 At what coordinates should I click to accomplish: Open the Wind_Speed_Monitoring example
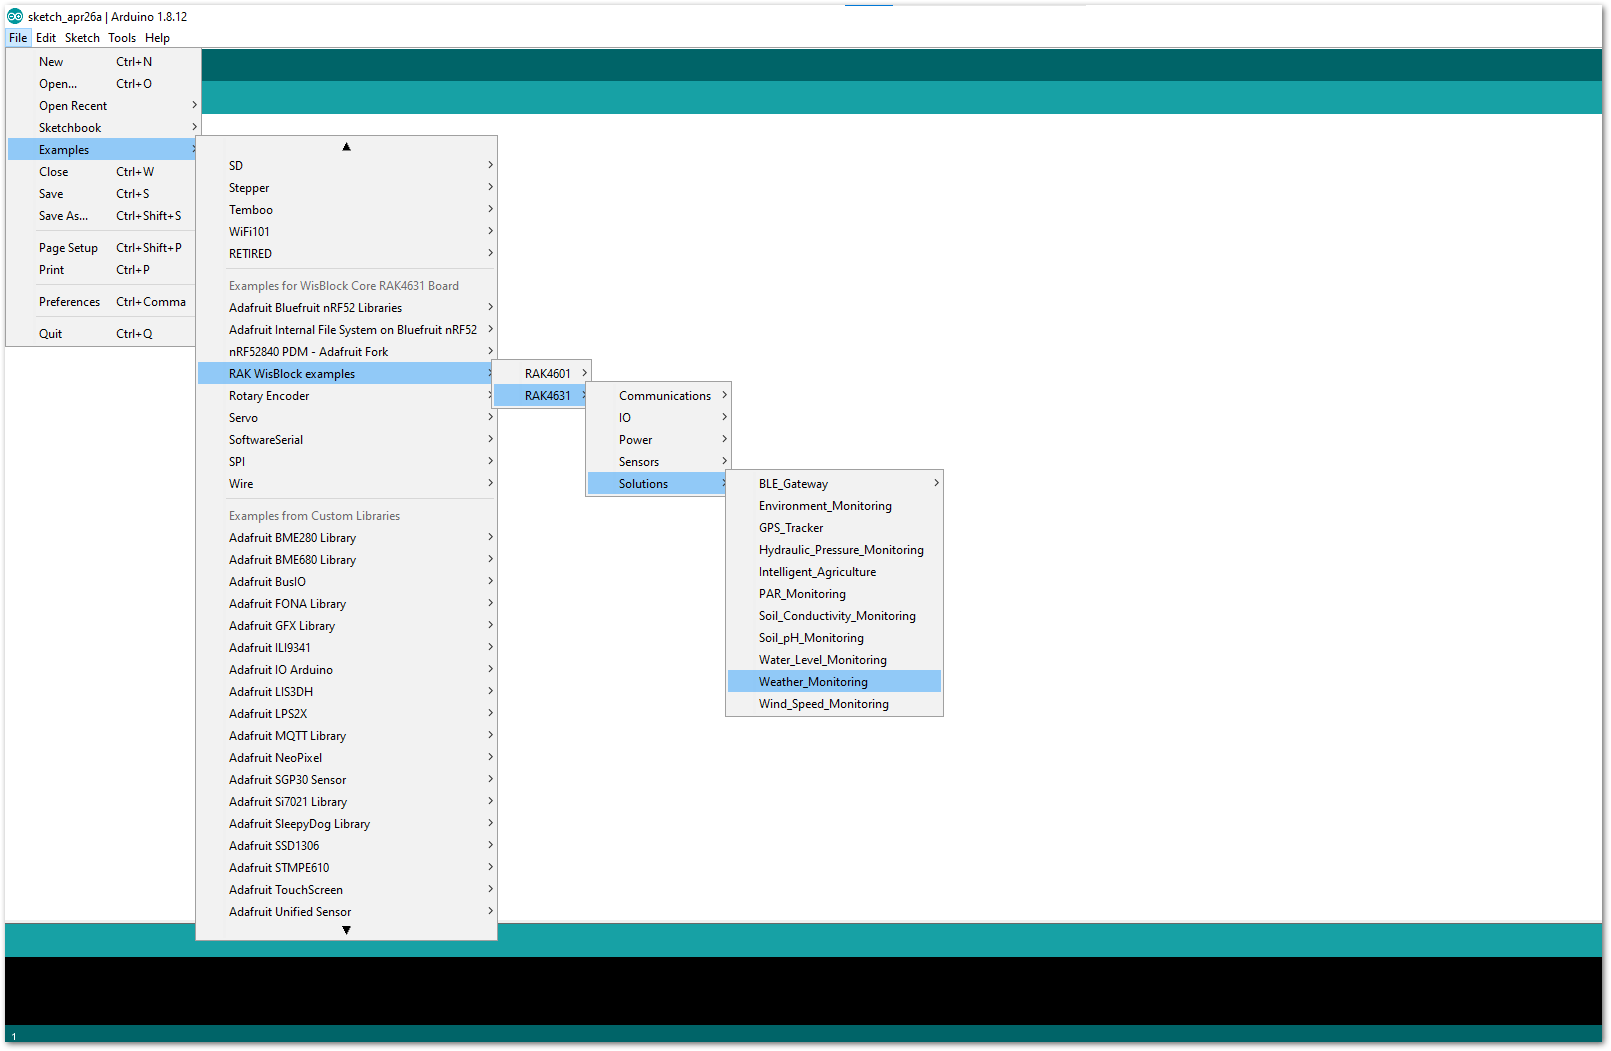tap(835, 704)
